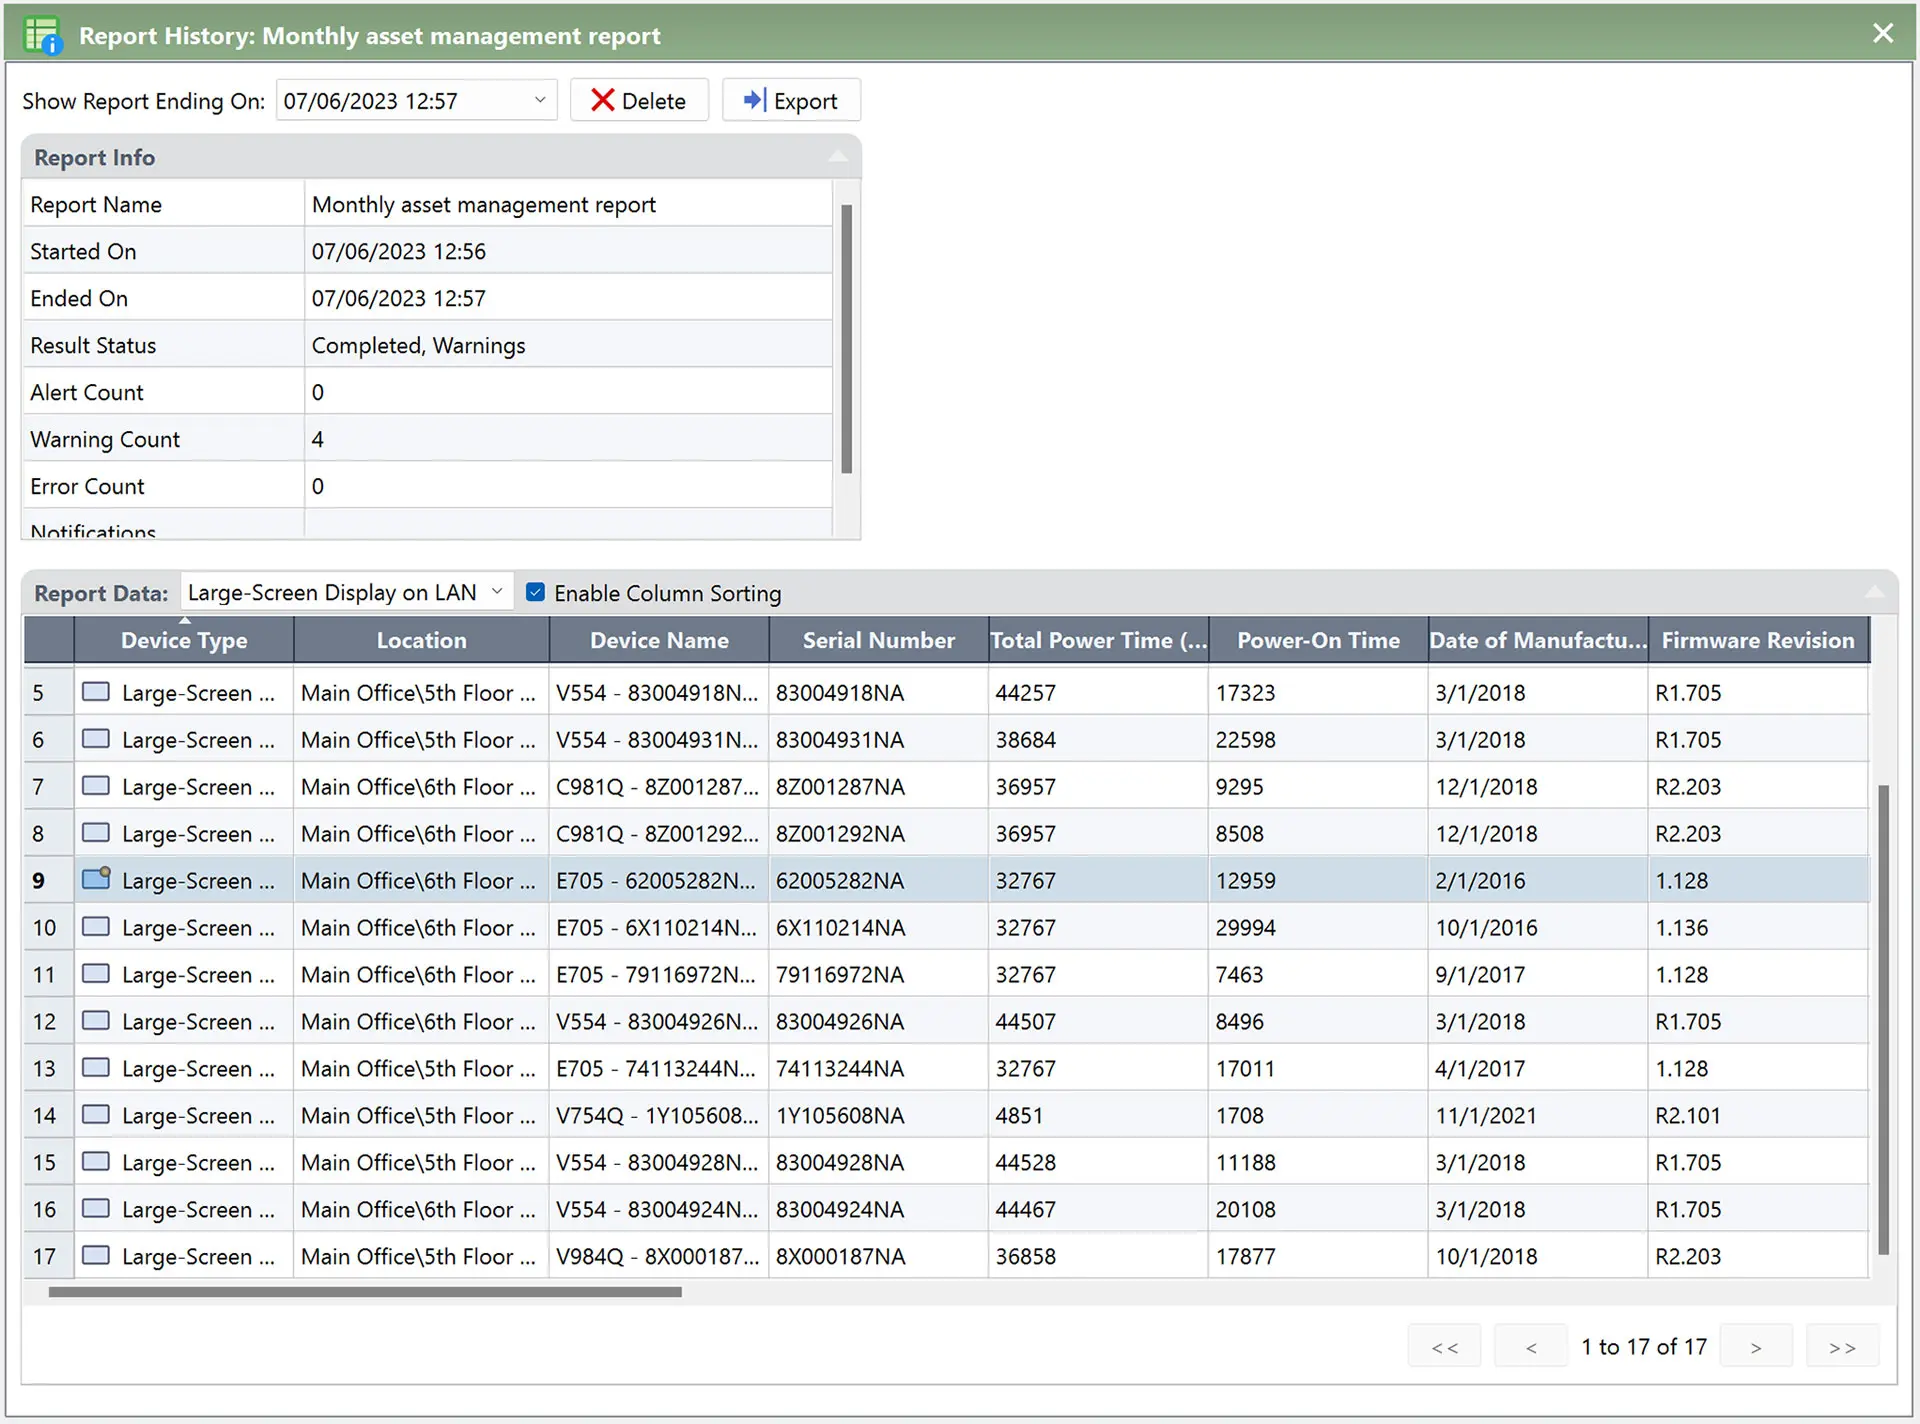Go to last page button

(x=1842, y=1347)
